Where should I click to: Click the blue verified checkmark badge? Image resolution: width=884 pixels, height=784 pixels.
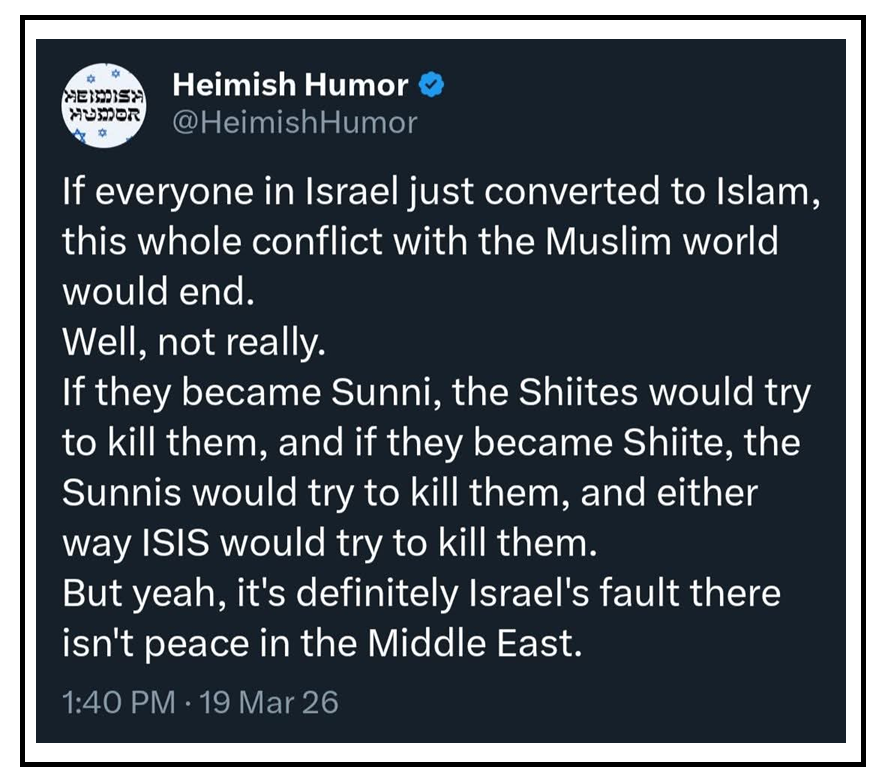click(x=431, y=86)
